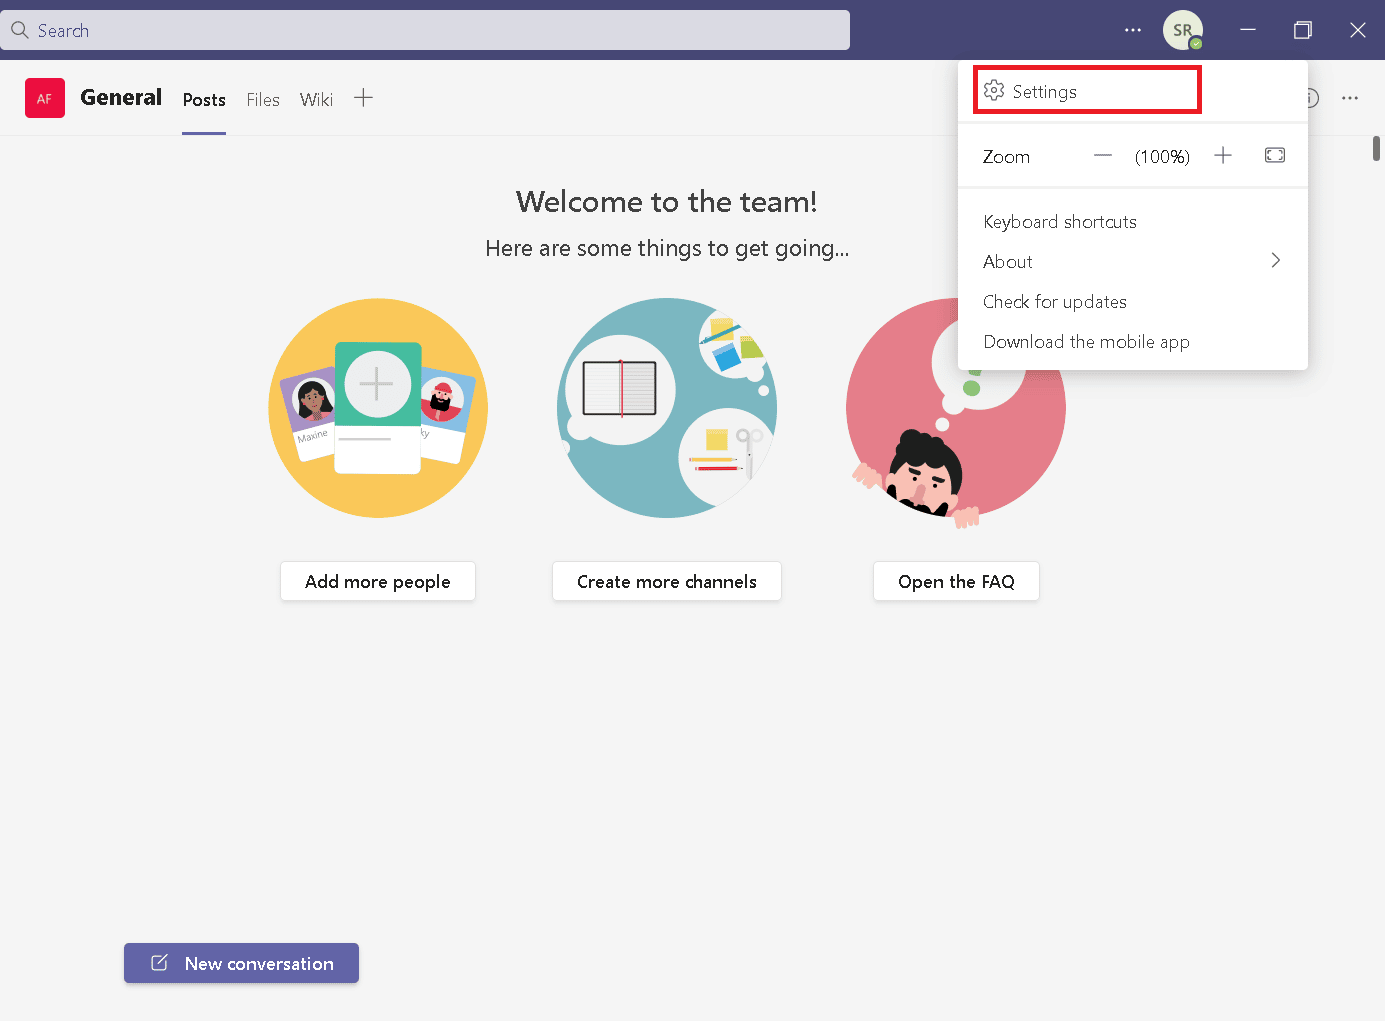This screenshot has width=1387, height=1021.
Task: Click the Search box at top
Action: click(425, 30)
